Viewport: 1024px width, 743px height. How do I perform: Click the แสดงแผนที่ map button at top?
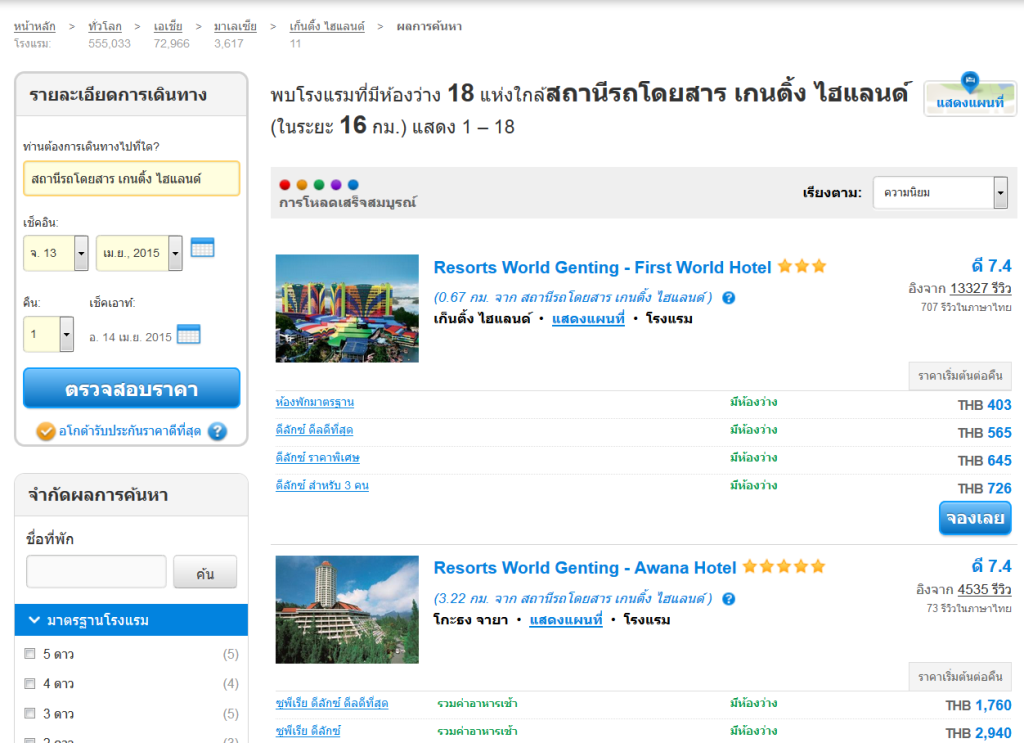tap(970, 99)
